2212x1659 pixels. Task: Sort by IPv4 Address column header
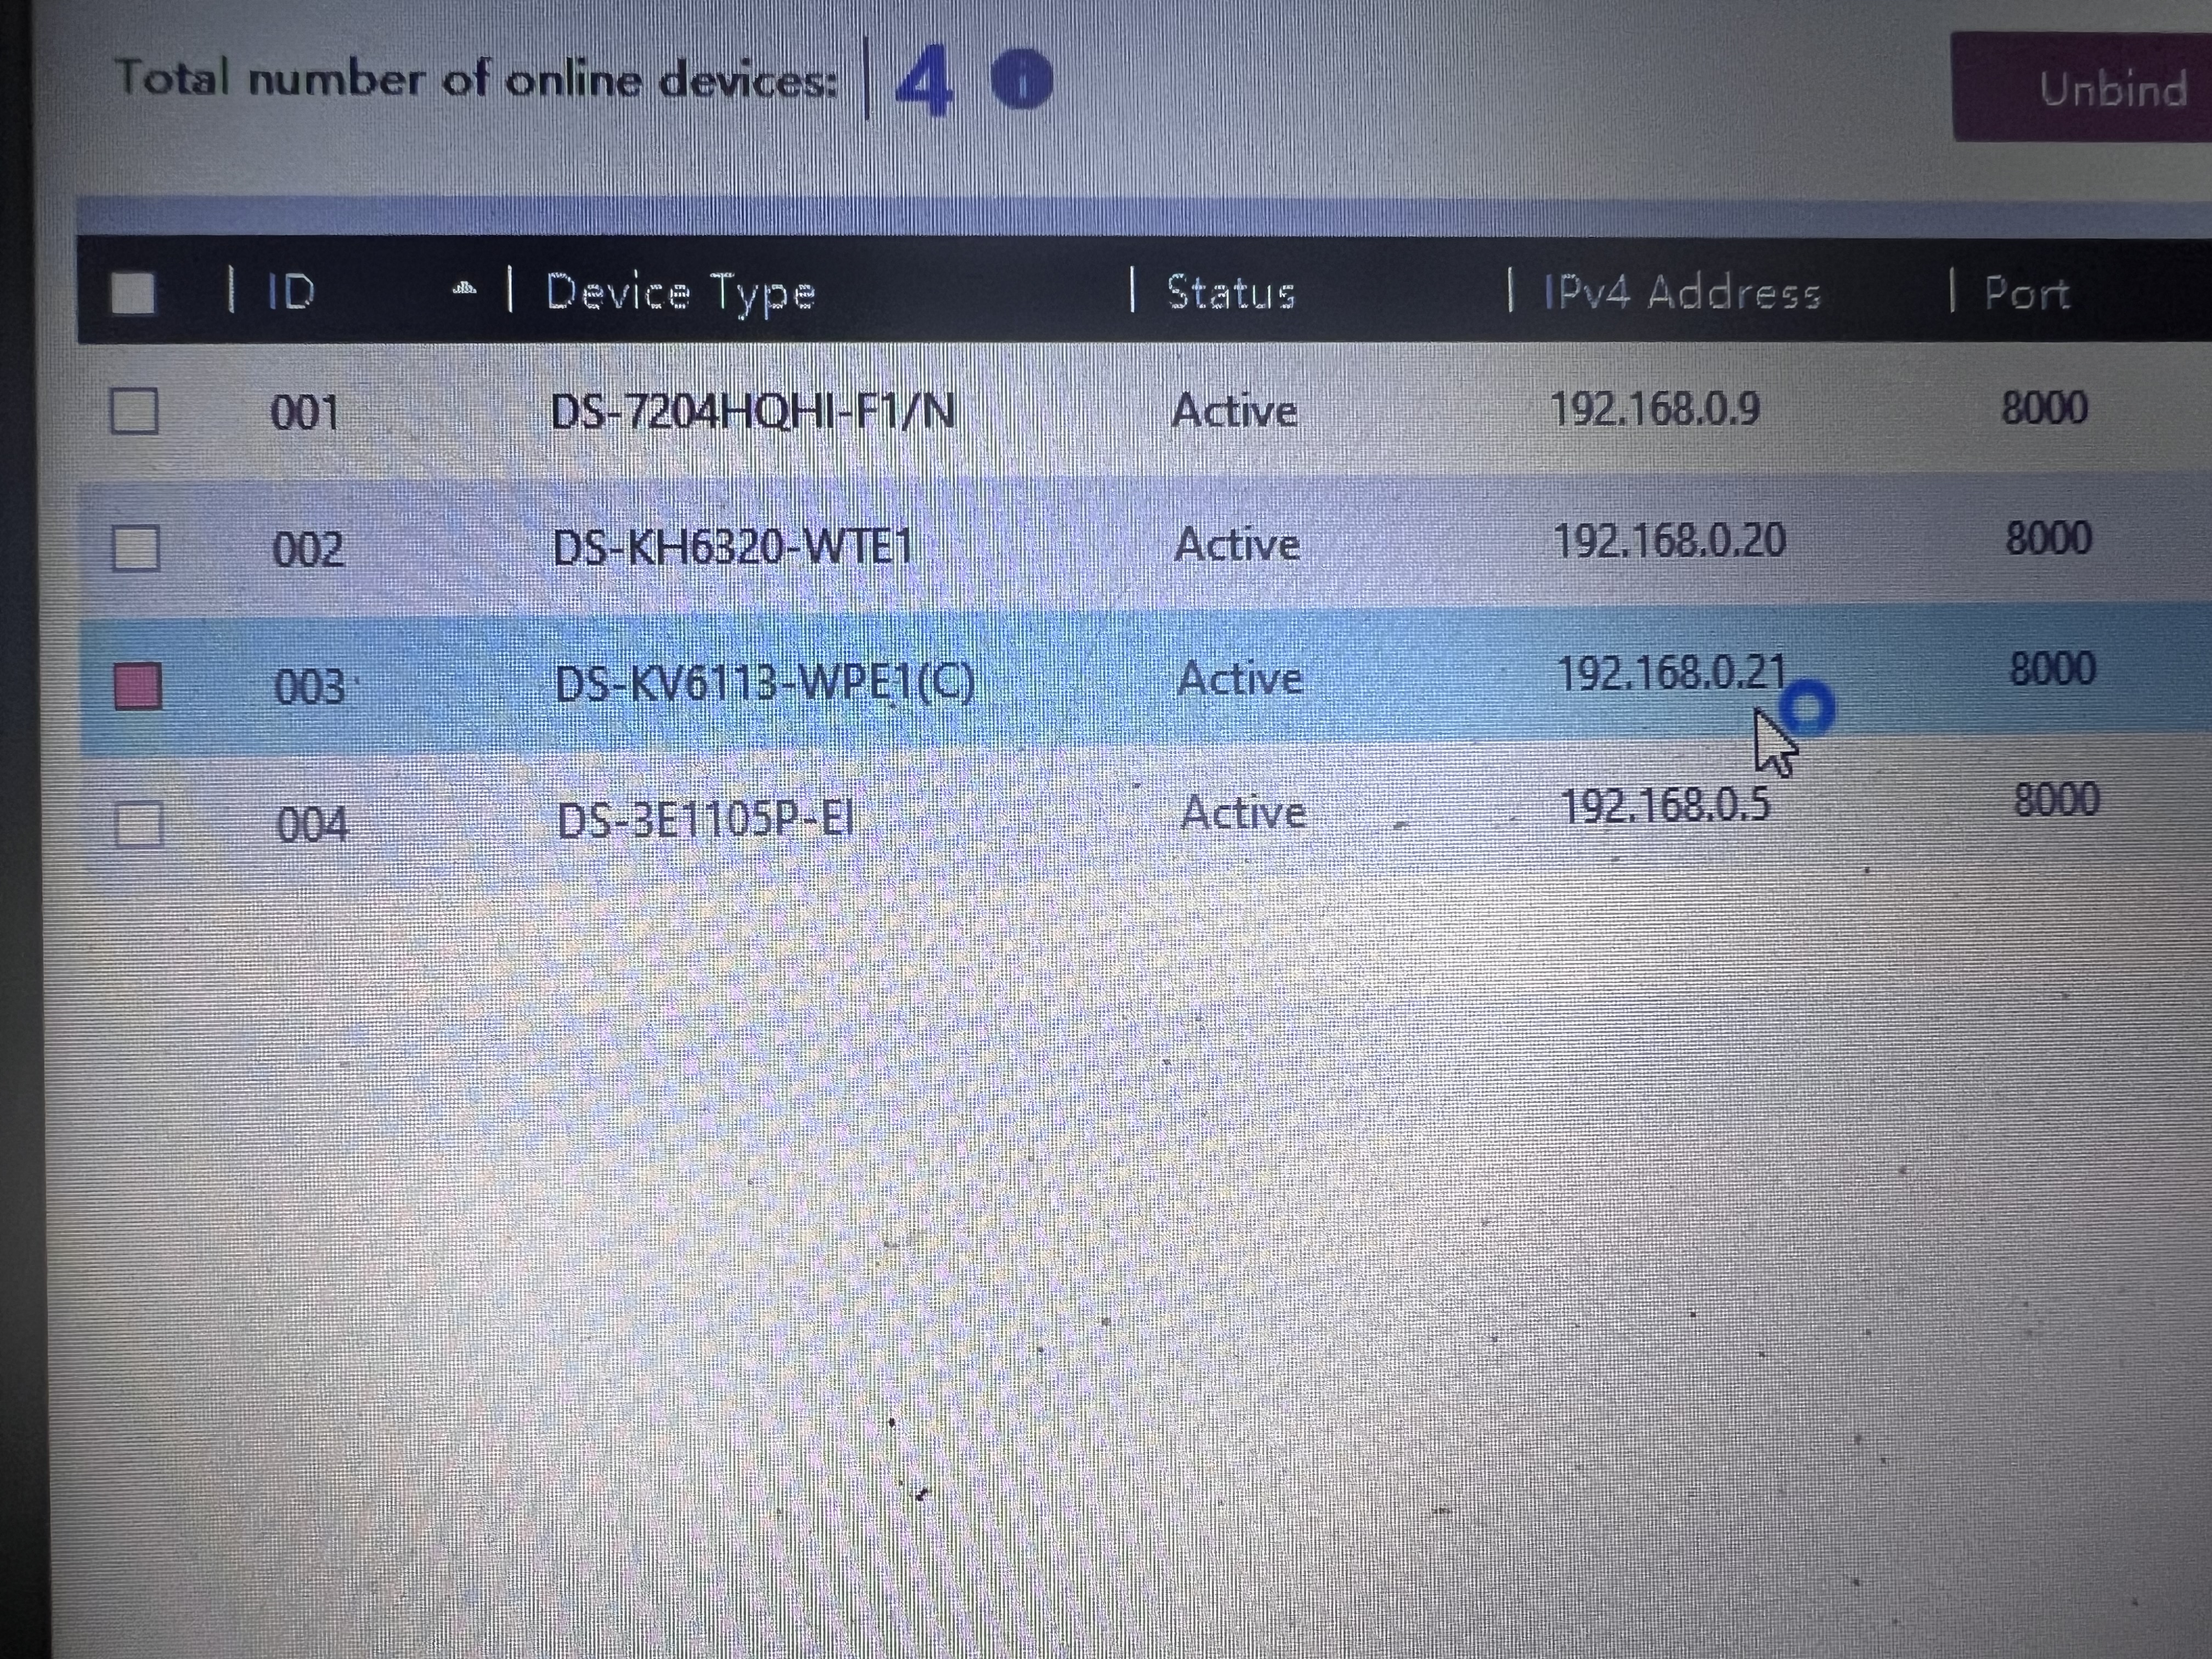(1682, 292)
